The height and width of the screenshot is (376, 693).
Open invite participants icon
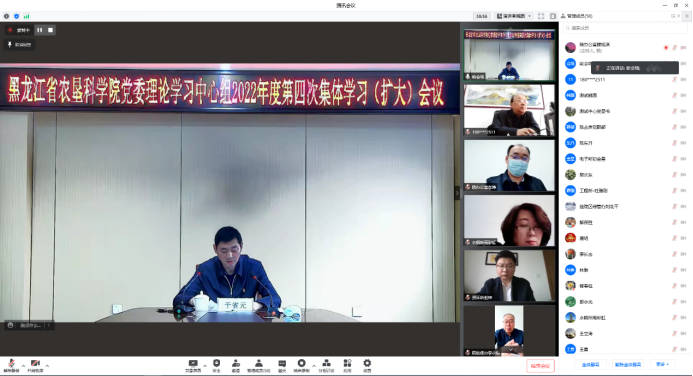click(236, 366)
